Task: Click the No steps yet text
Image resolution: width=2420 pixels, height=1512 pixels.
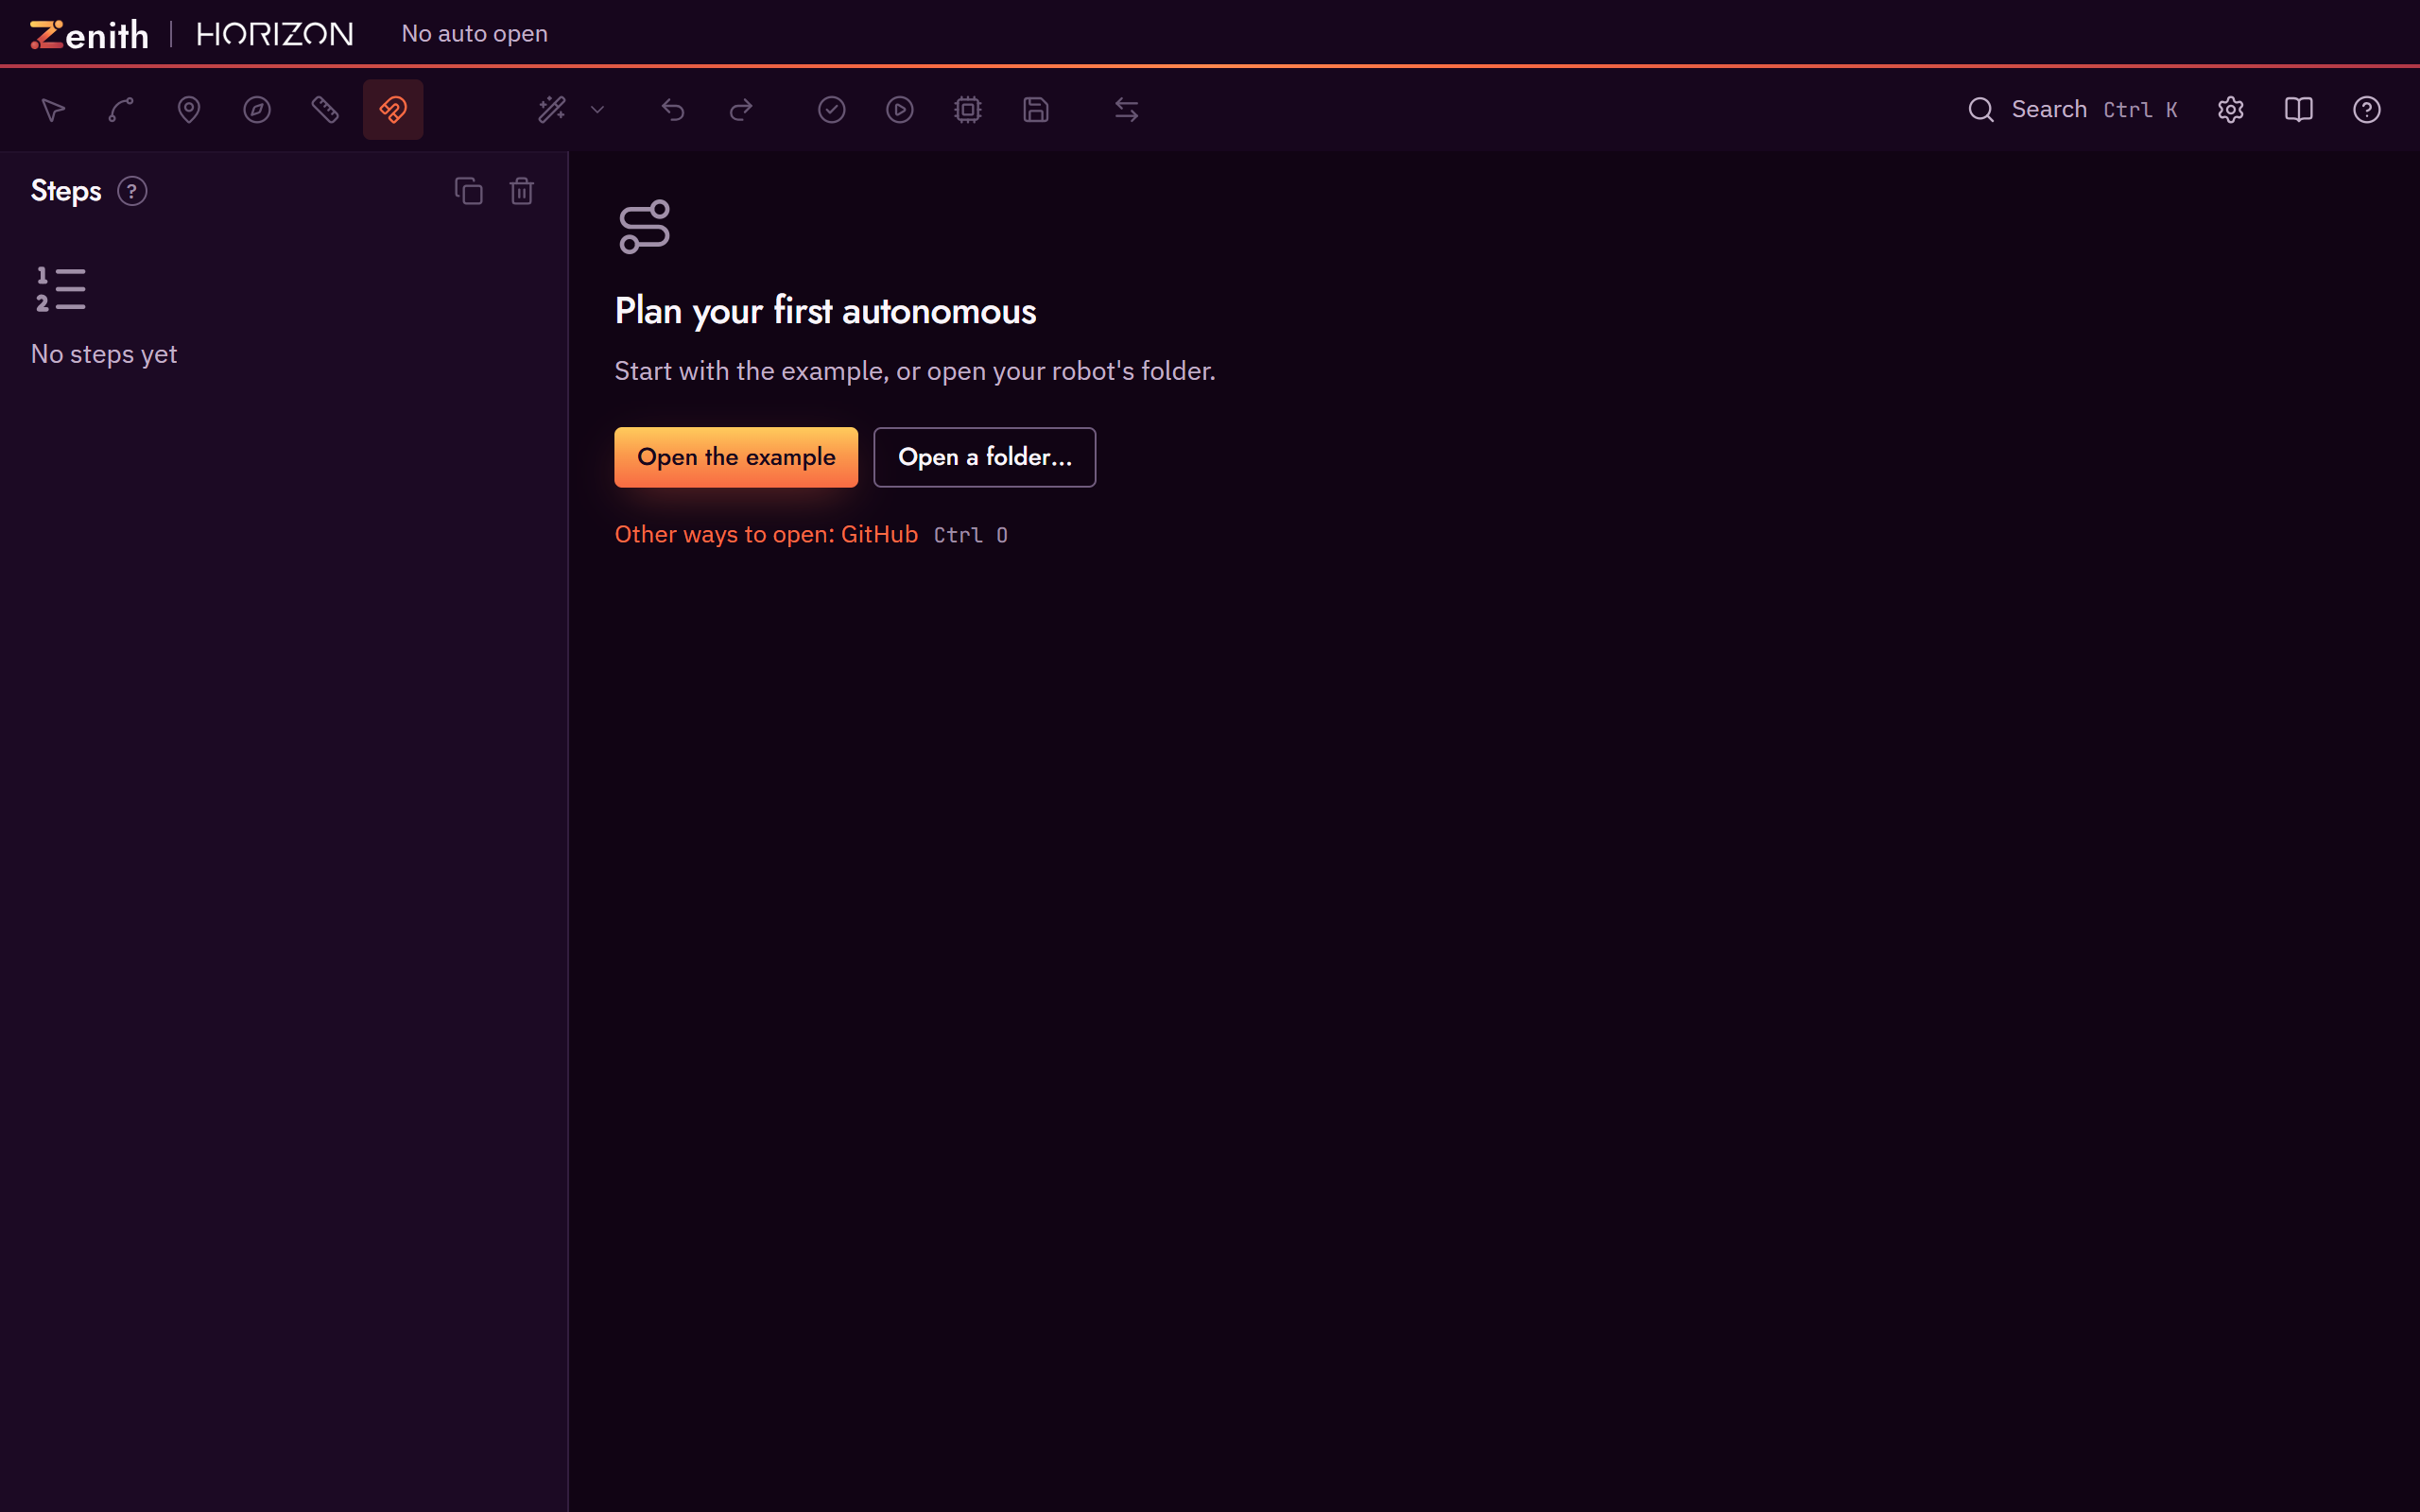Action: [x=104, y=354]
